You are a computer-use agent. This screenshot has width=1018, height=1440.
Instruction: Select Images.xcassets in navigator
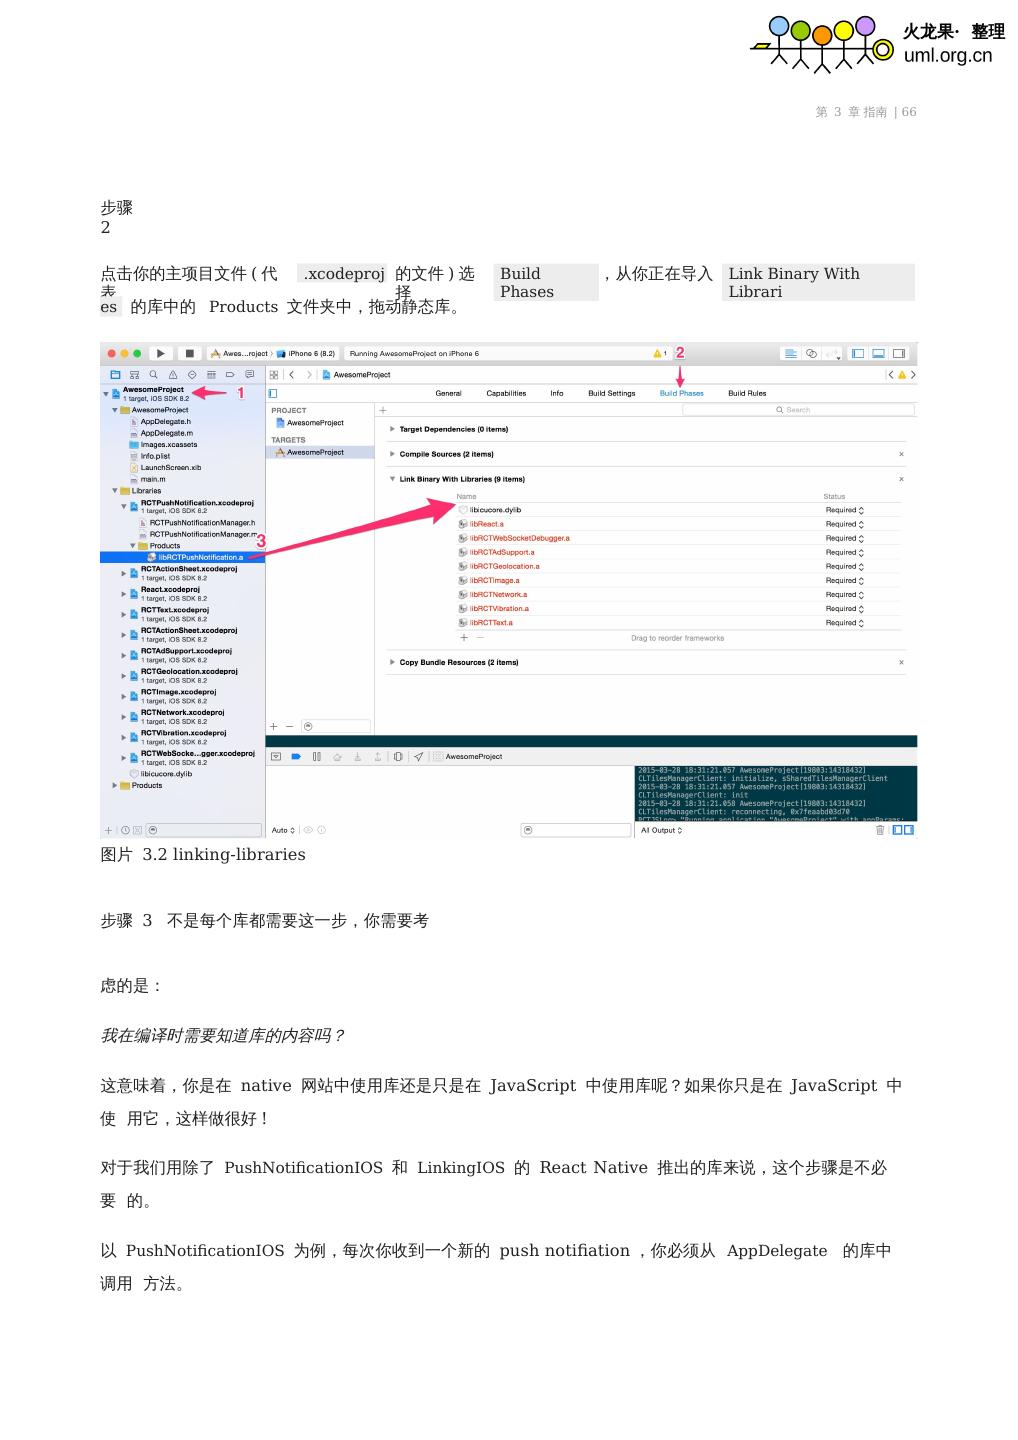163,445
